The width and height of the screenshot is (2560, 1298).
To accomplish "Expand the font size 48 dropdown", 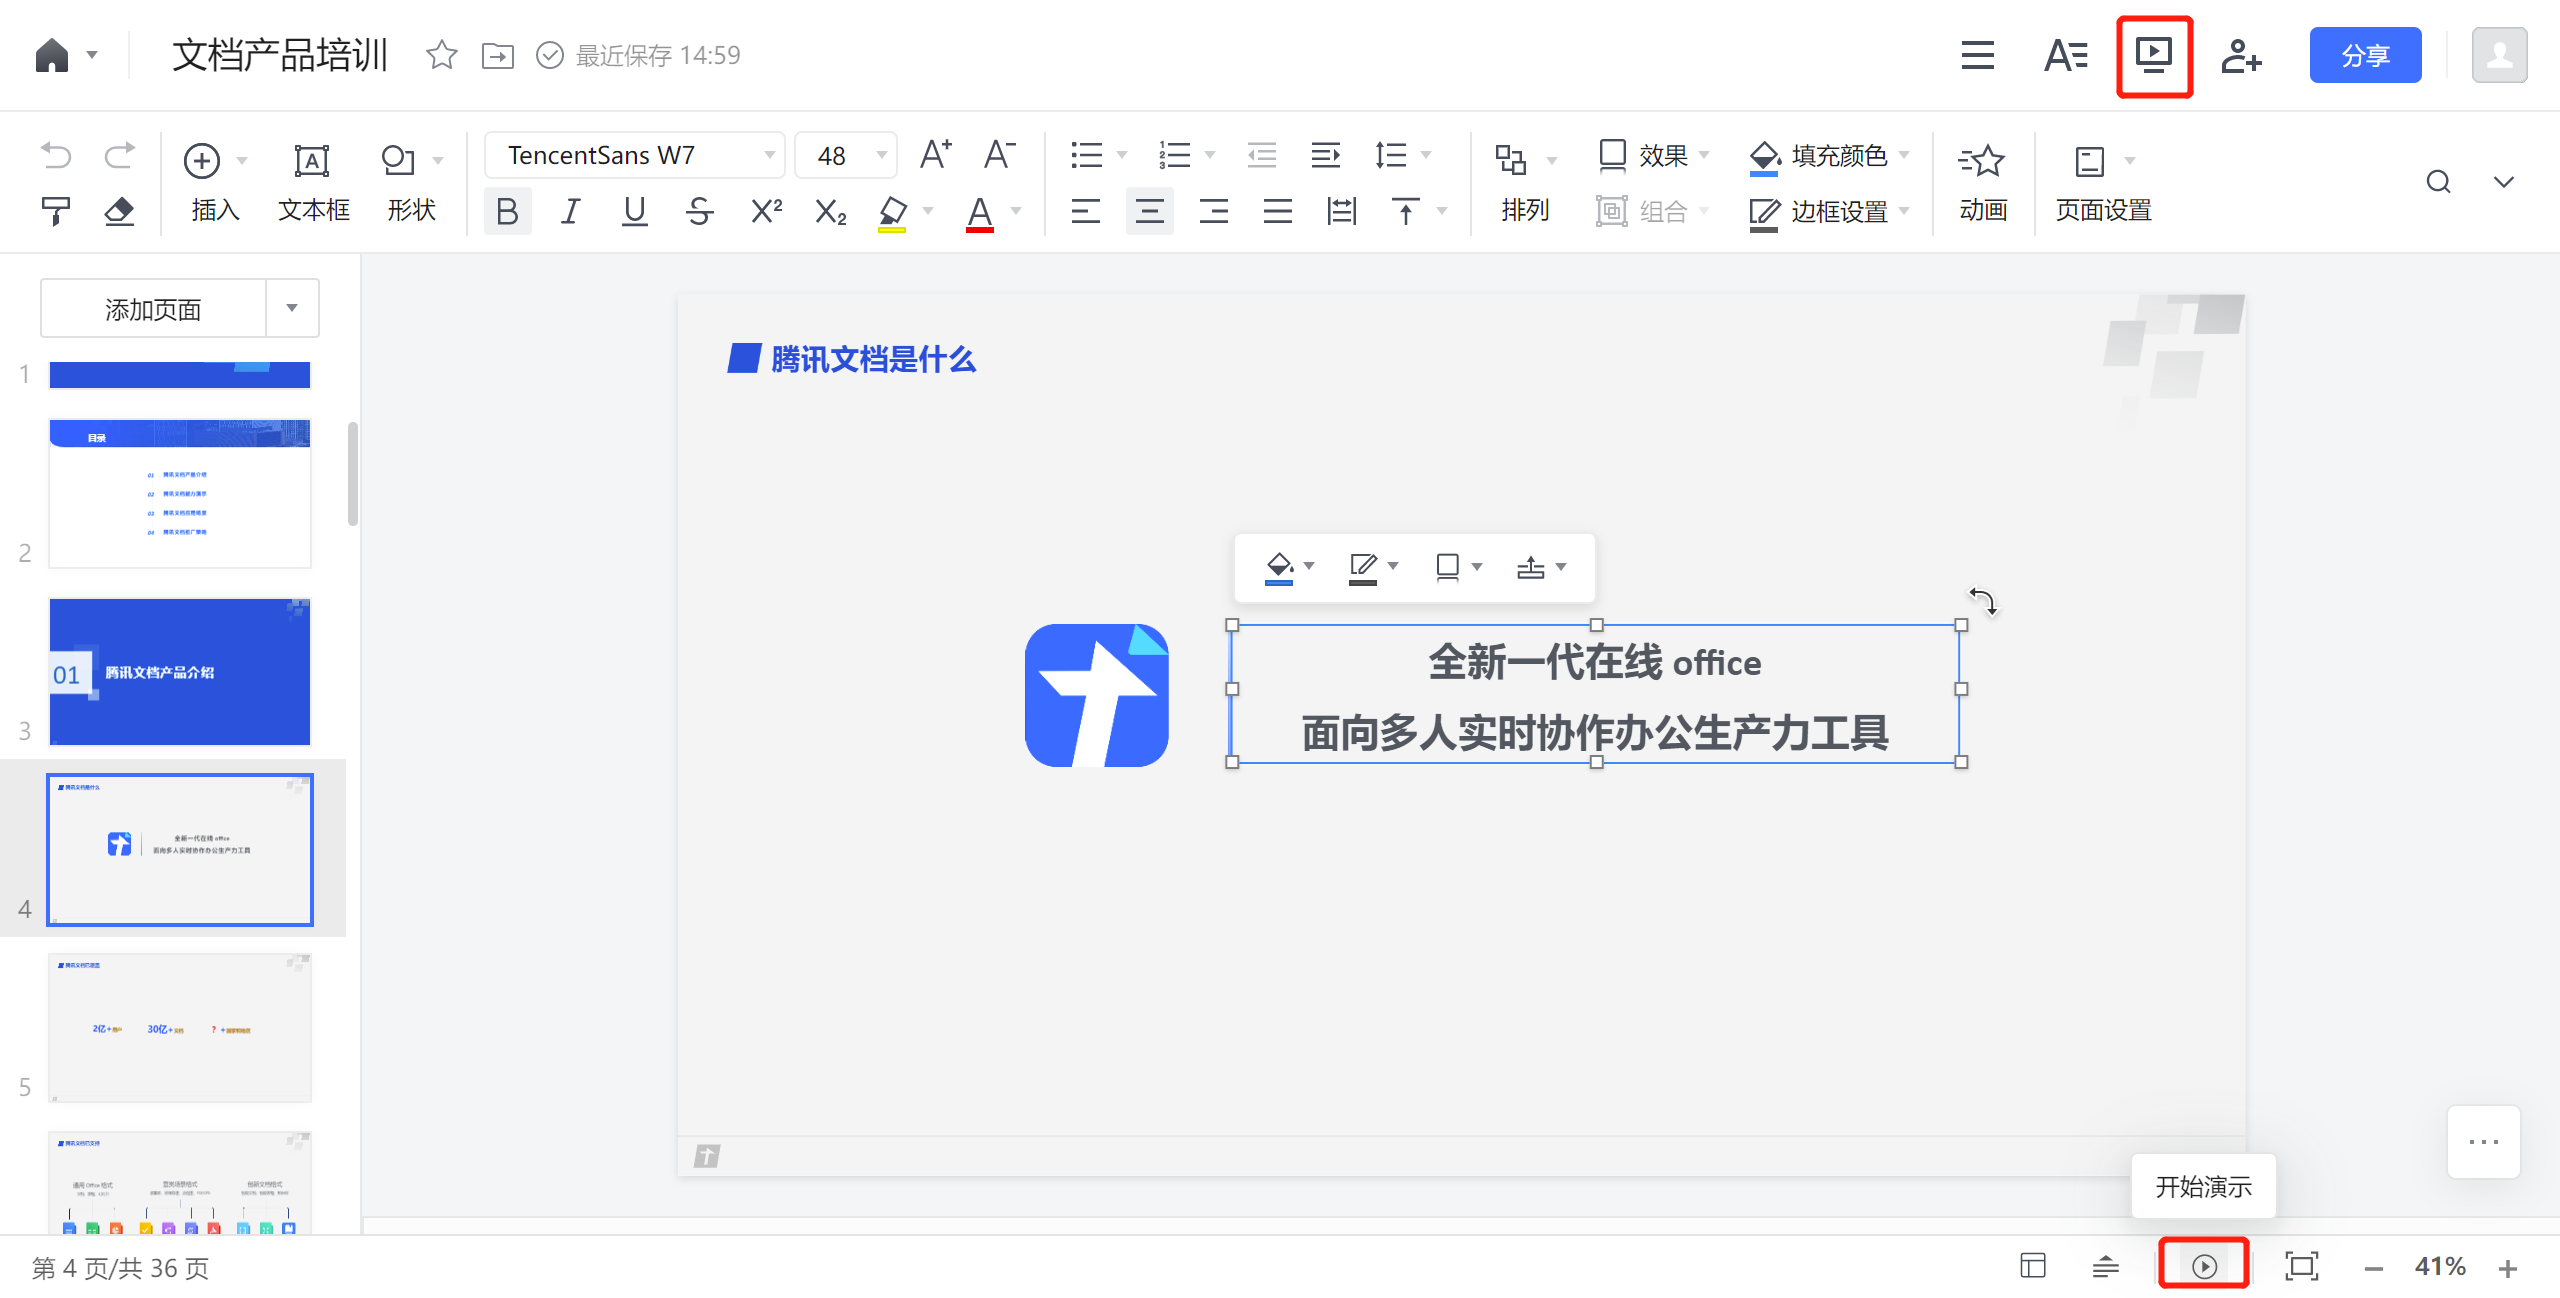I will (881, 155).
